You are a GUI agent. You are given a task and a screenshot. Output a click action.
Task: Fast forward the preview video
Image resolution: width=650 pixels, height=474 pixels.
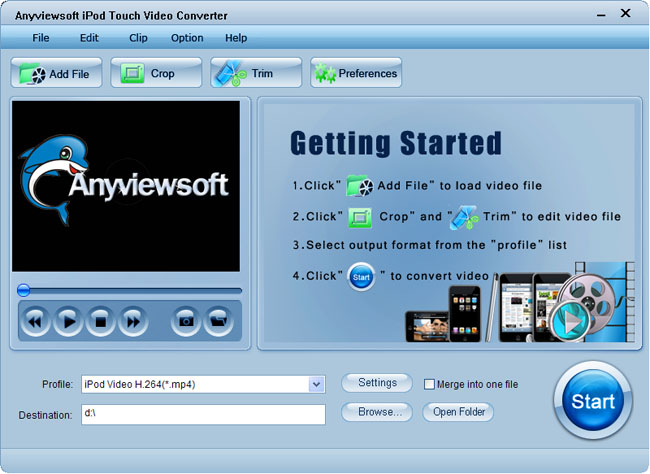pyautogui.click(x=133, y=321)
